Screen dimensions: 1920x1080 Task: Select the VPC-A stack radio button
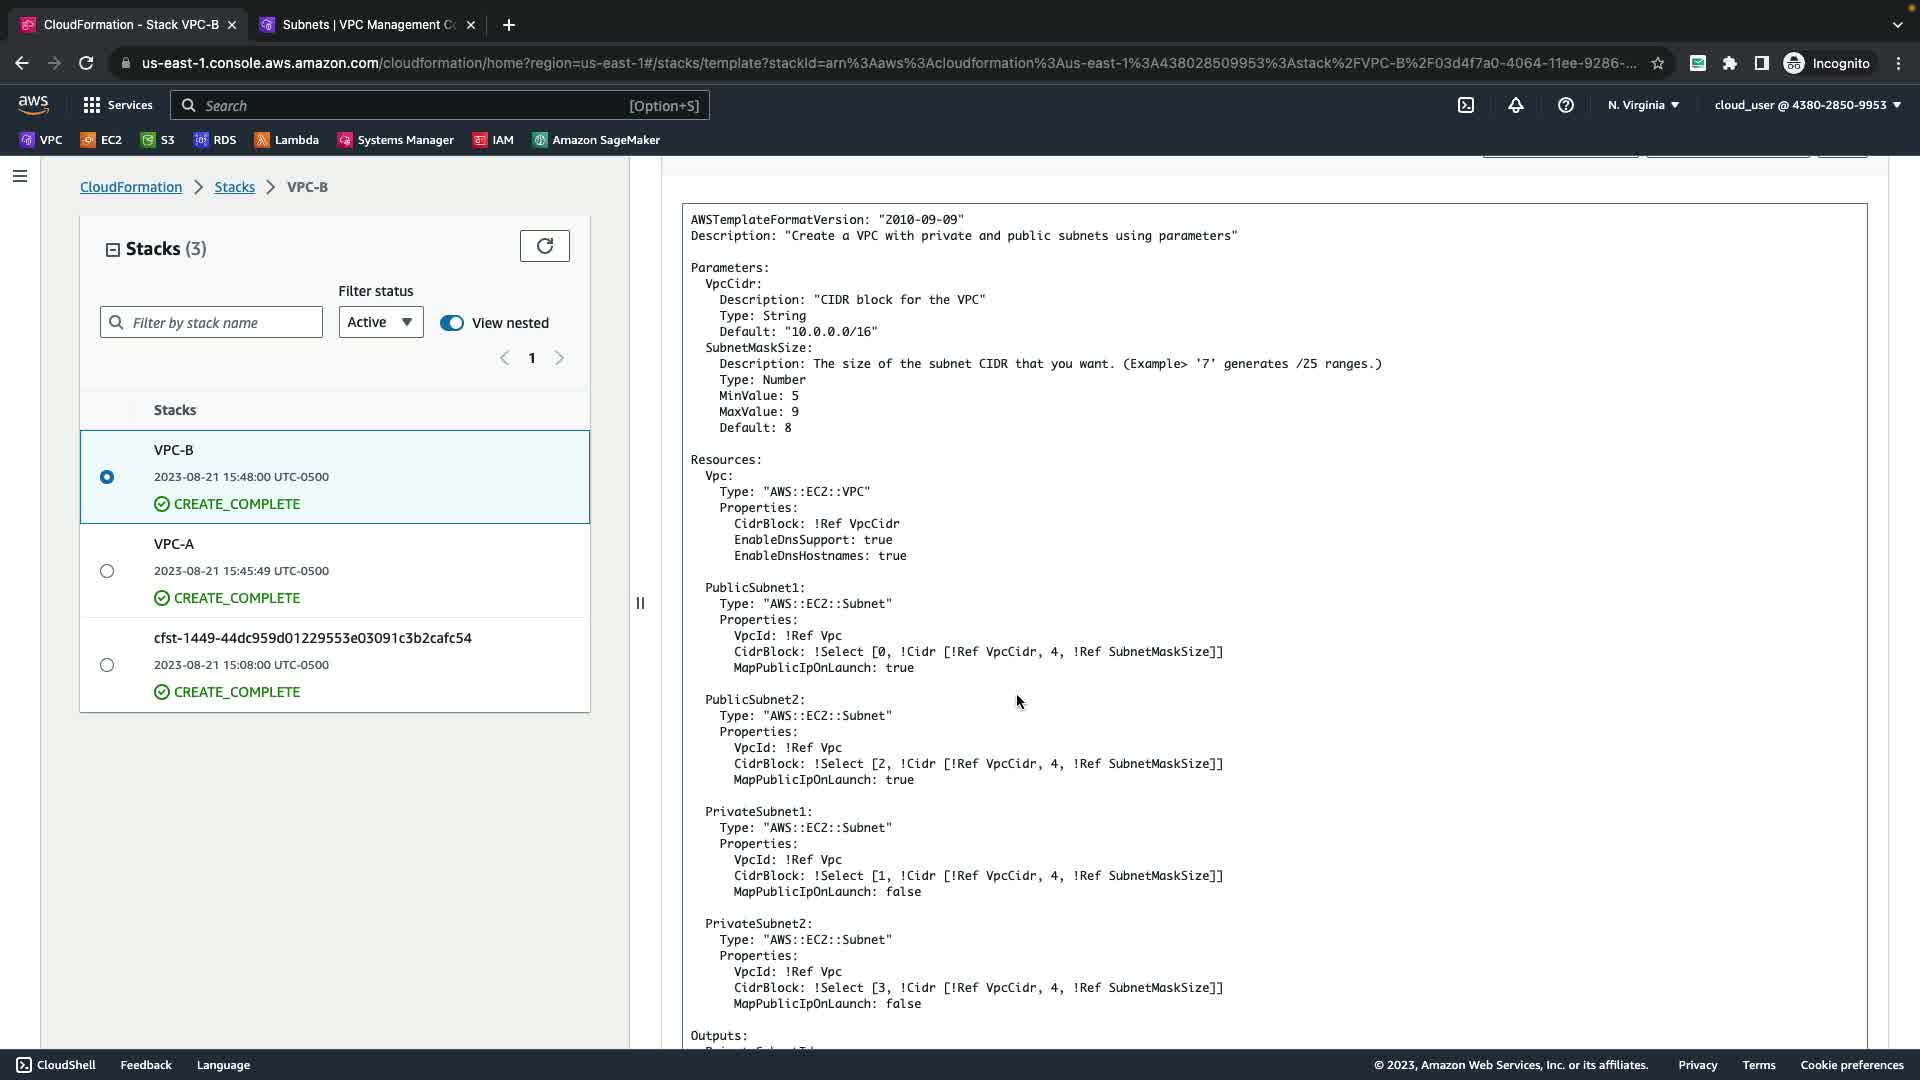pos(107,571)
